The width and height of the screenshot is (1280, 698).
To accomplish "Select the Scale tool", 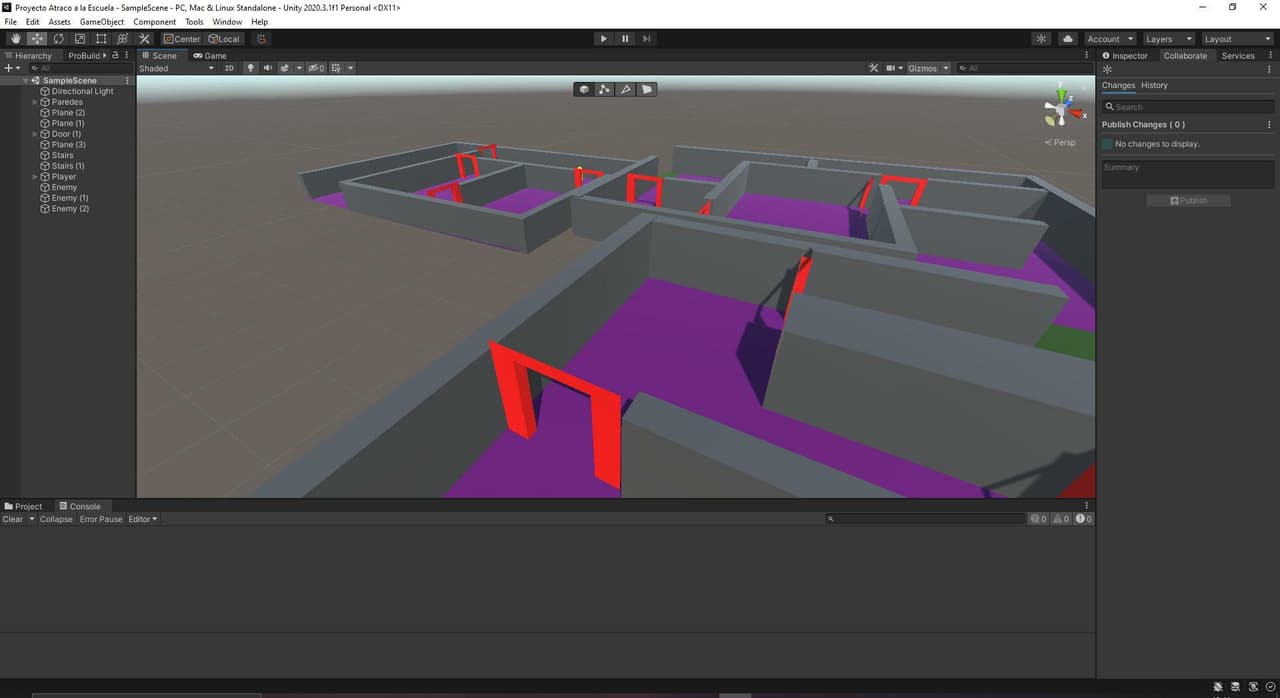I will 80,39.
